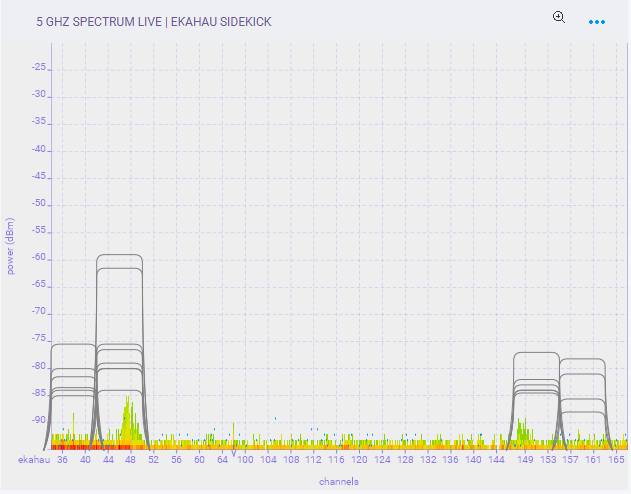Click the -25 dBm axis value
Viewport: 631px width, 494px height.
[x=39, y=67]
